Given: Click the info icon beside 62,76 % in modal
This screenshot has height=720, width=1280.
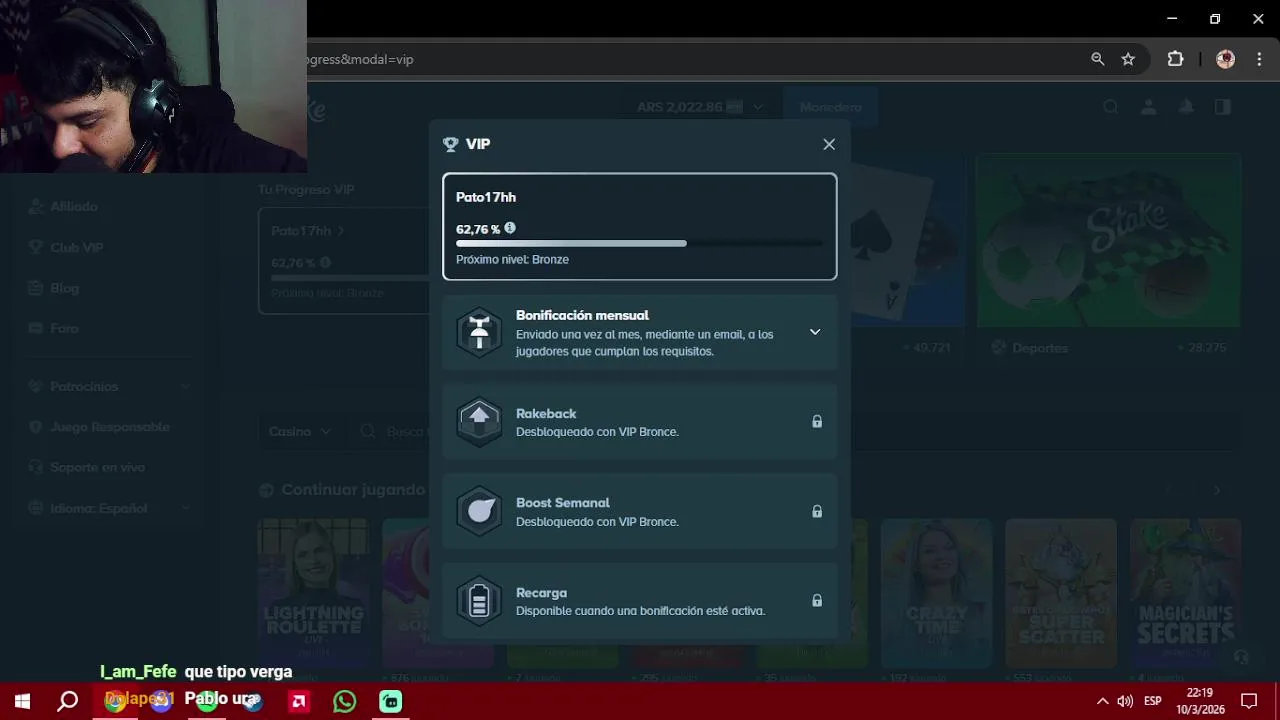Looking at the screenshot, I should (510, 228).
